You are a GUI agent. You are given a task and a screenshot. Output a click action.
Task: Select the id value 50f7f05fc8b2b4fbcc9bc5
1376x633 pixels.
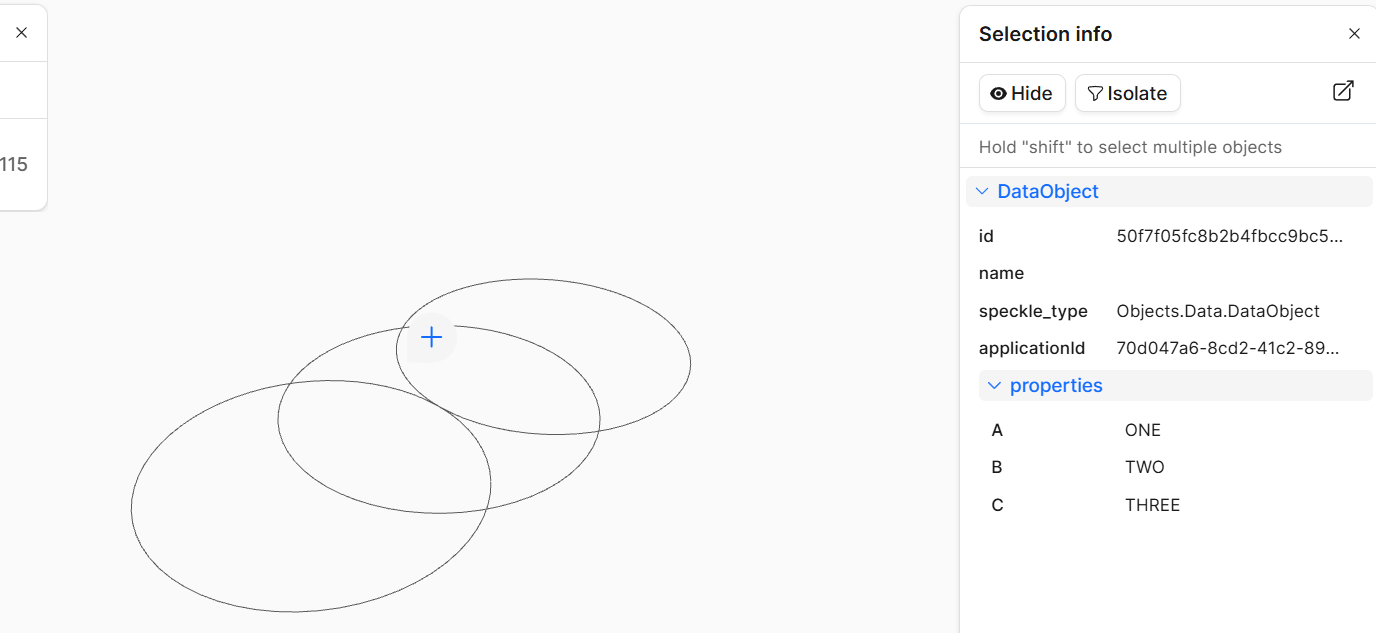[x=1229, y=236]
